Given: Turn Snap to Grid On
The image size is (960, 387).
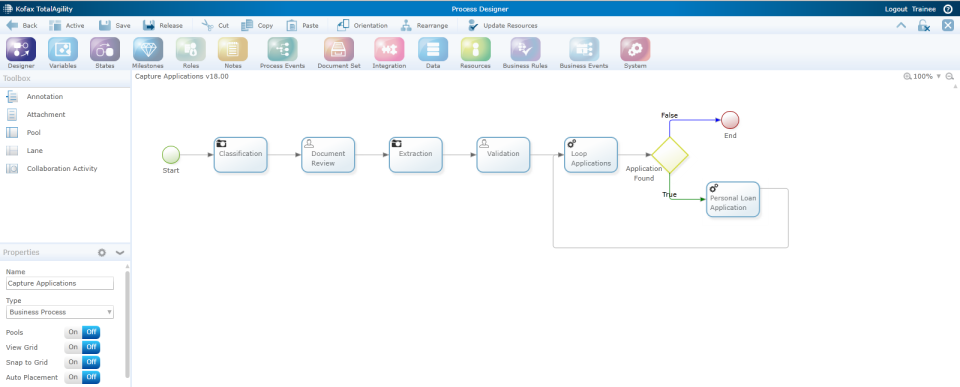Looking at the screenshot, I should (x=73, y=363).
